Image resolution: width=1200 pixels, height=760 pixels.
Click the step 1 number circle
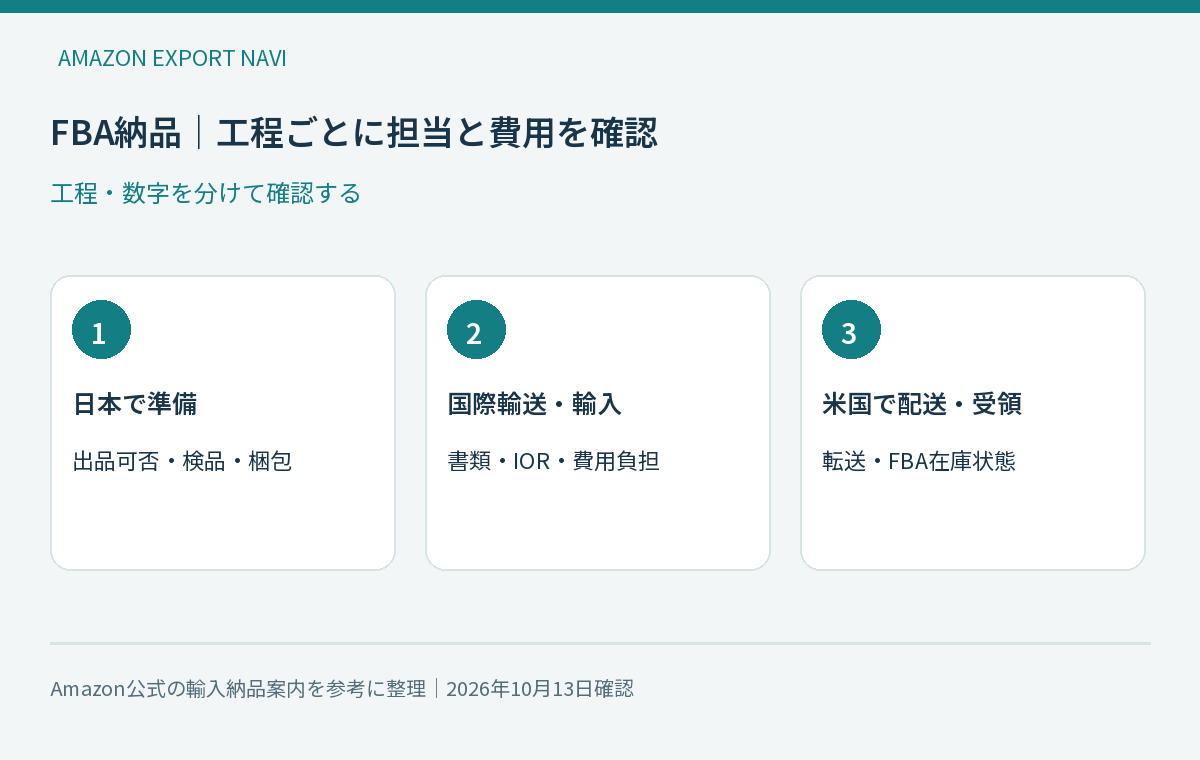[101, 330]
